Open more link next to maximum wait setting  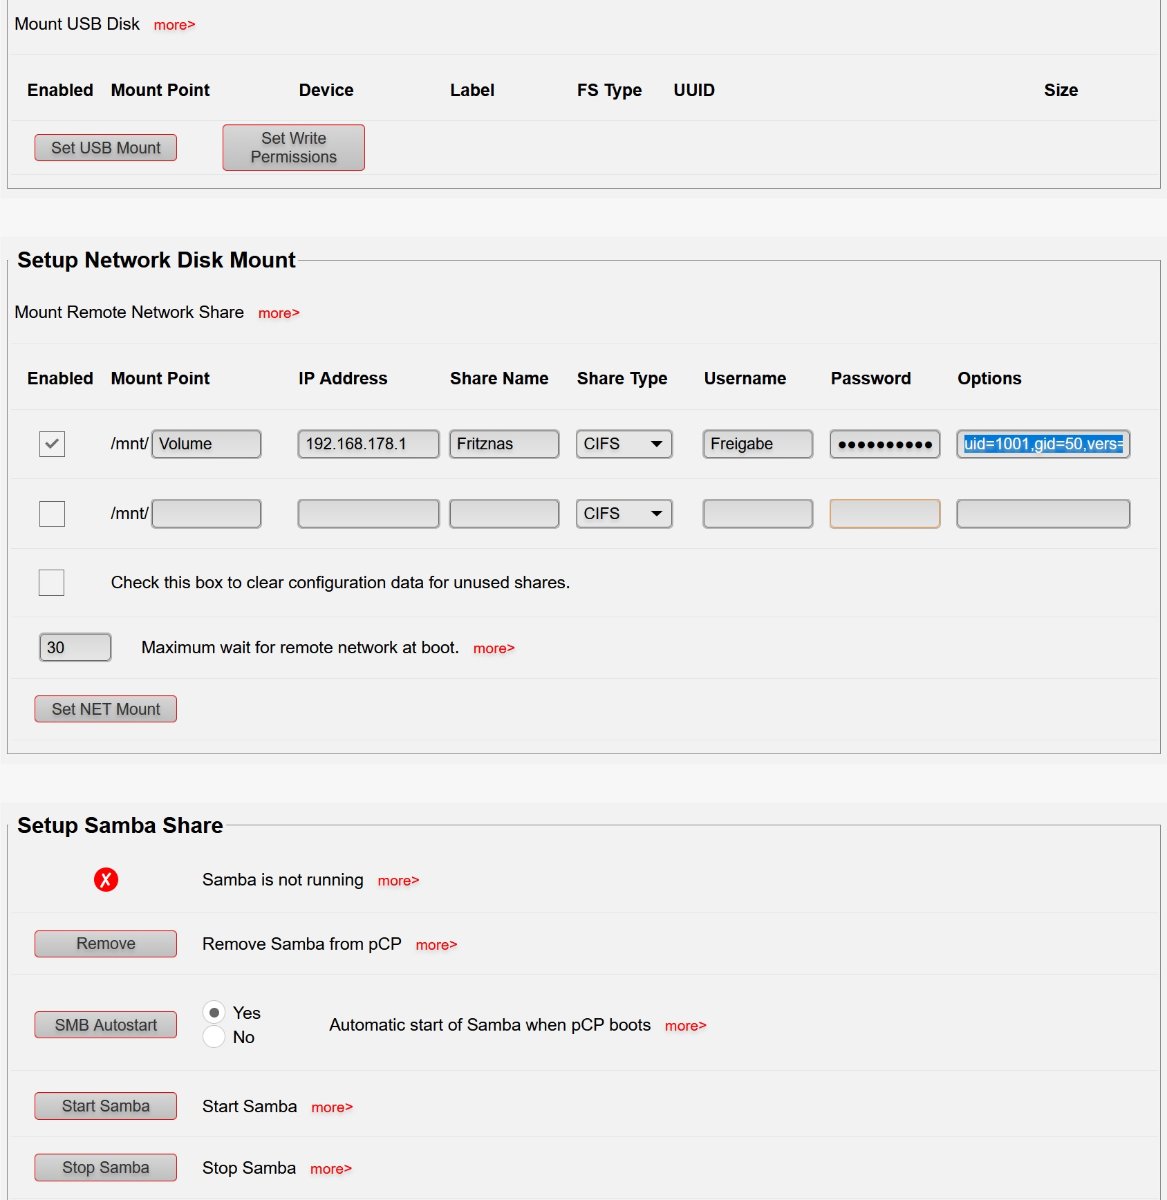tap(493, 649)
